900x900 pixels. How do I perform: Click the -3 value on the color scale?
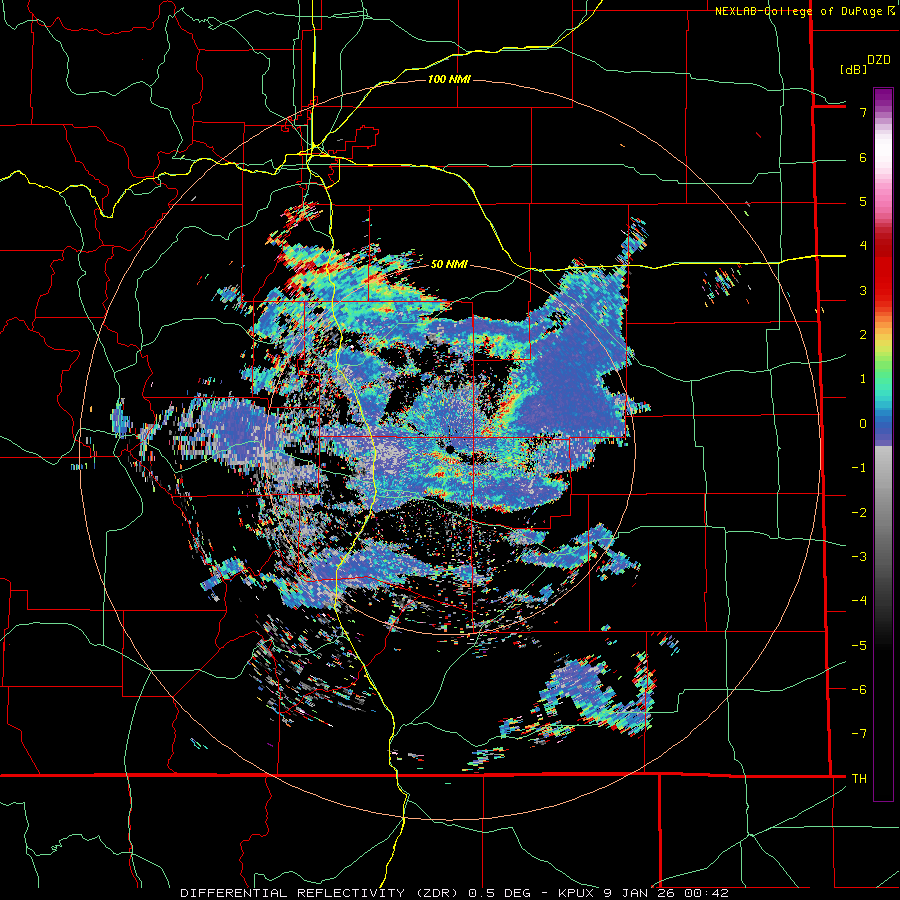tap(859, 557)
